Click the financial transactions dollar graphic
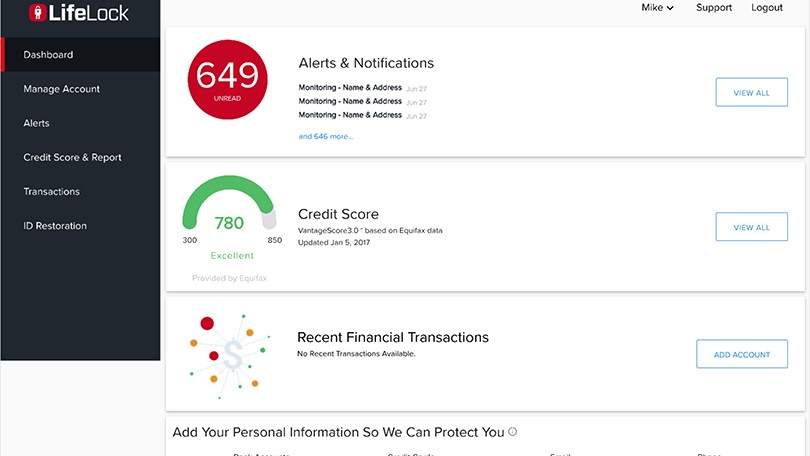This screenshot has height=456, width=810. pyautogui.click(x=230, y=356)
